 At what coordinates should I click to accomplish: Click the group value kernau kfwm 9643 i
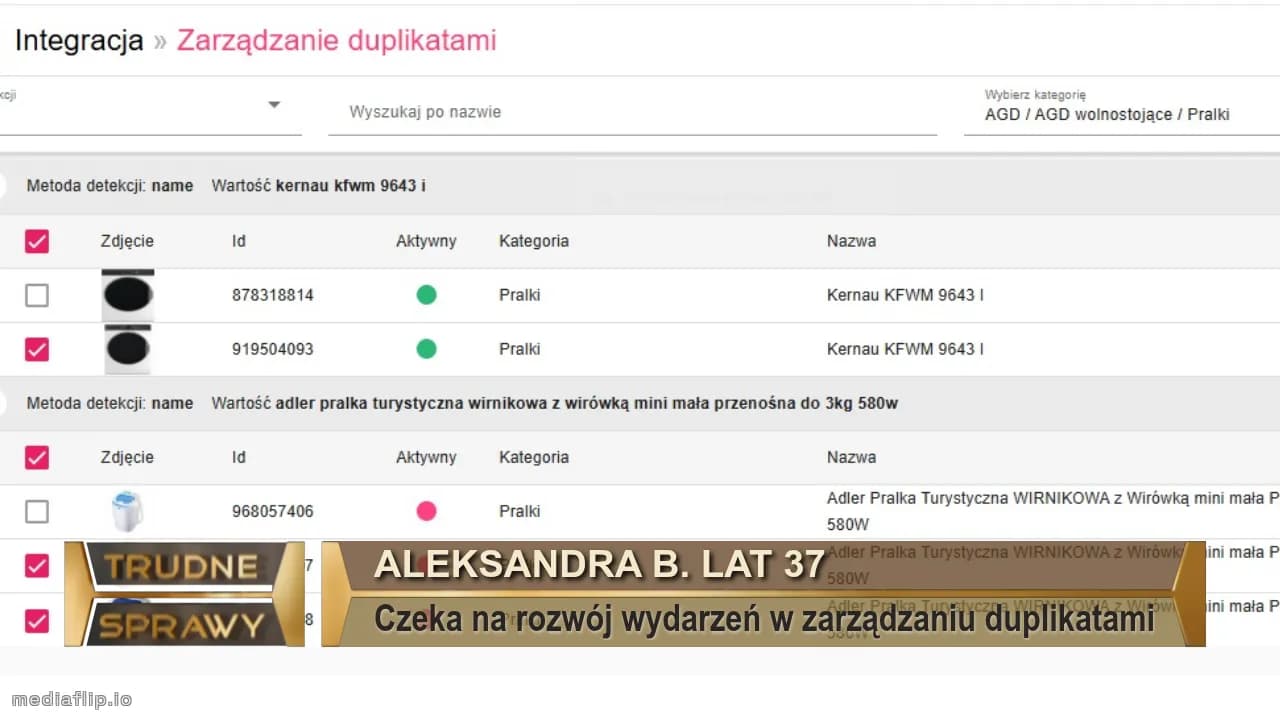(351, 186)
